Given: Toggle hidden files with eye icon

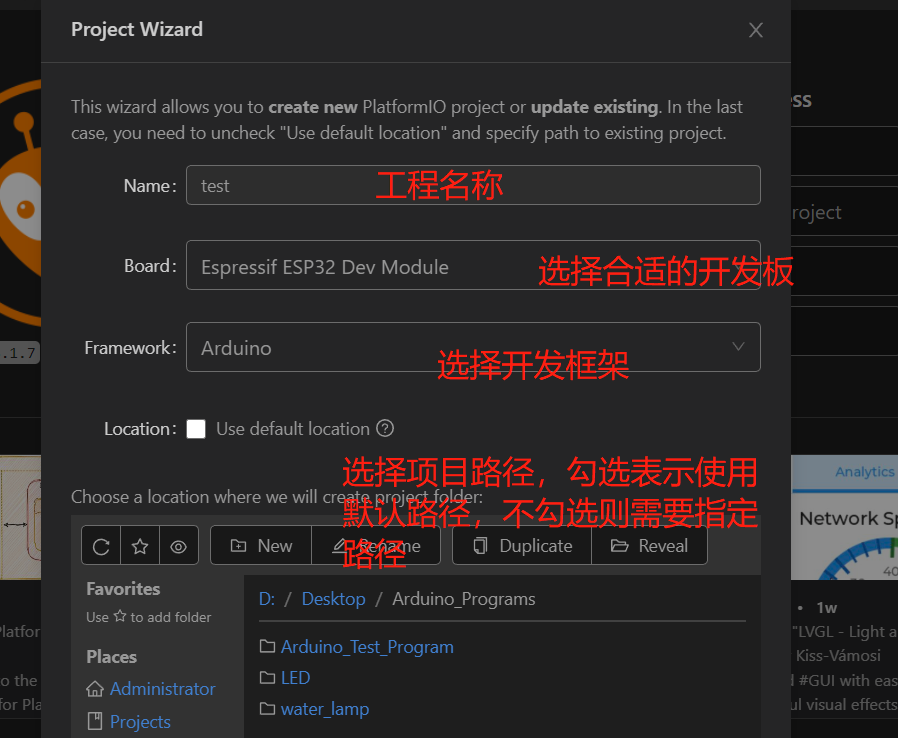Looking at the screenshot, I should pos(179,546).
